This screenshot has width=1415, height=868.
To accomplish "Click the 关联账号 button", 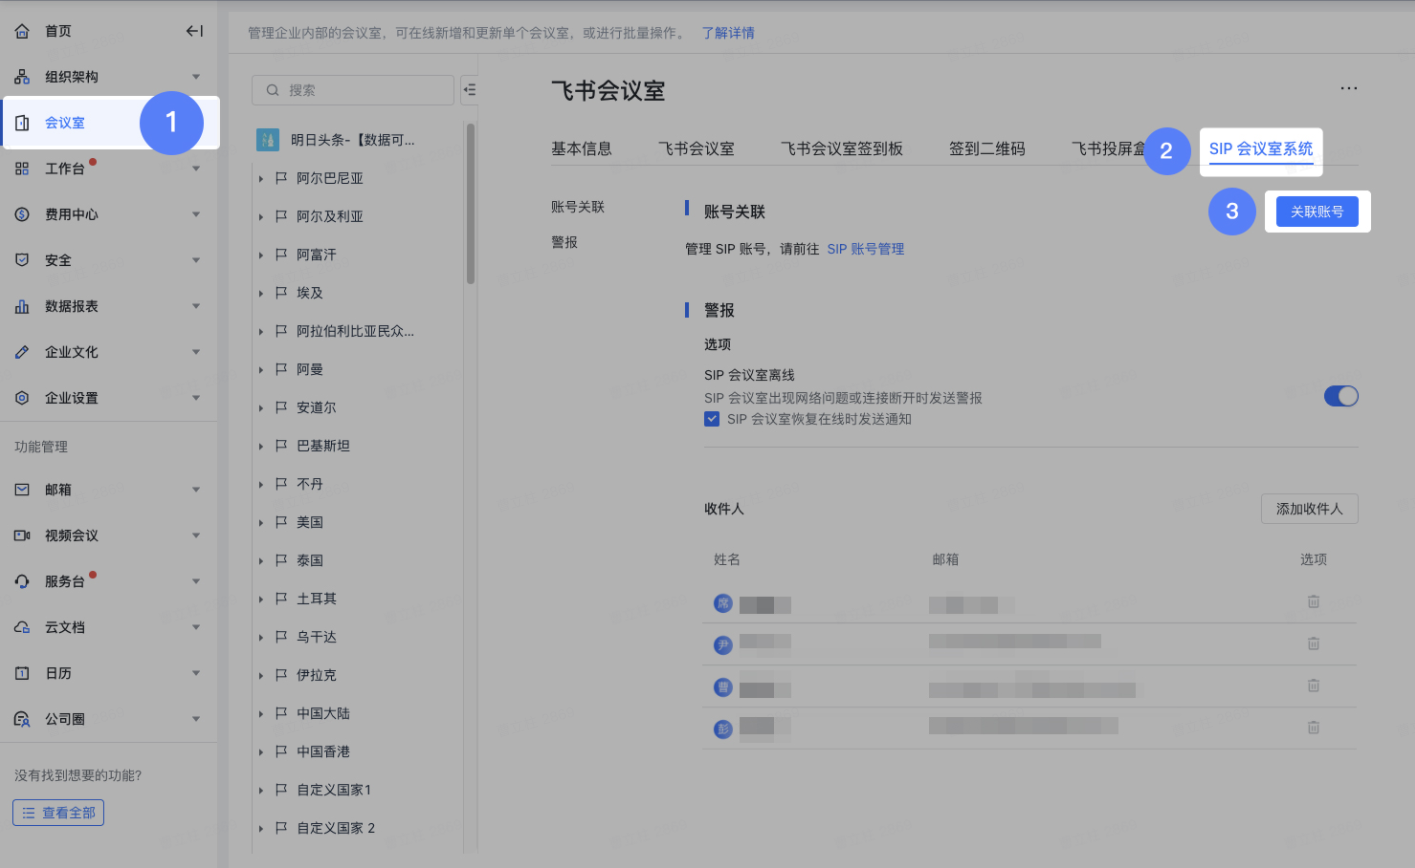I will tap(1317, 212).
